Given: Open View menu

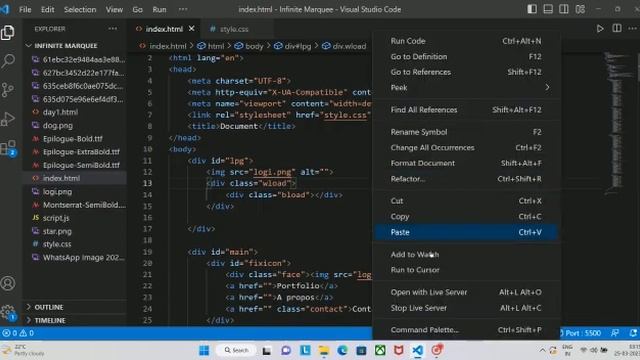Looking at the screenshot, I should tap(114, 9).
